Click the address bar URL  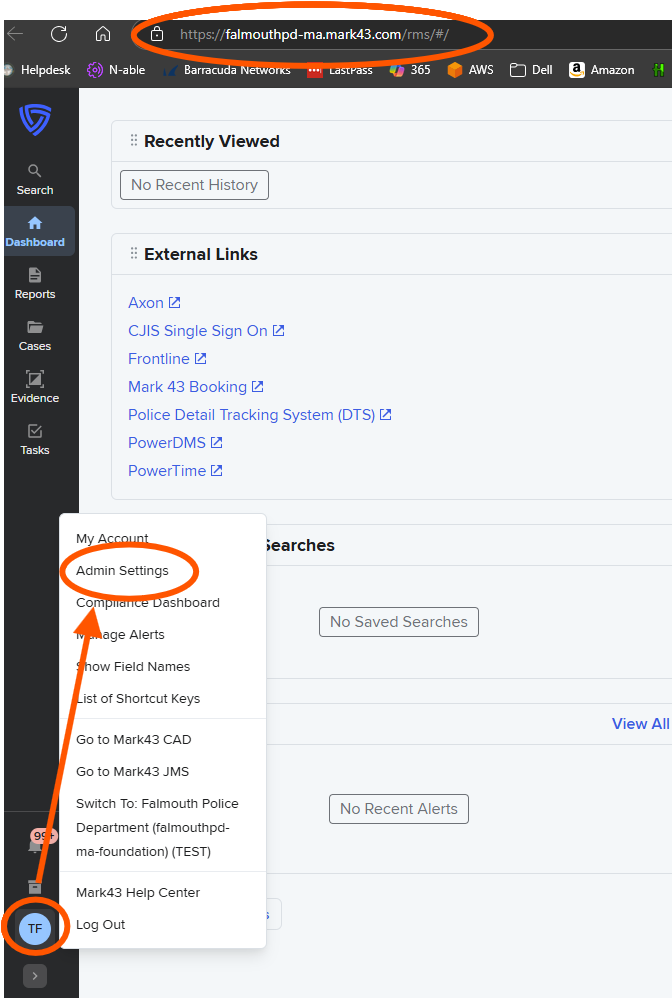click(314, 34)
